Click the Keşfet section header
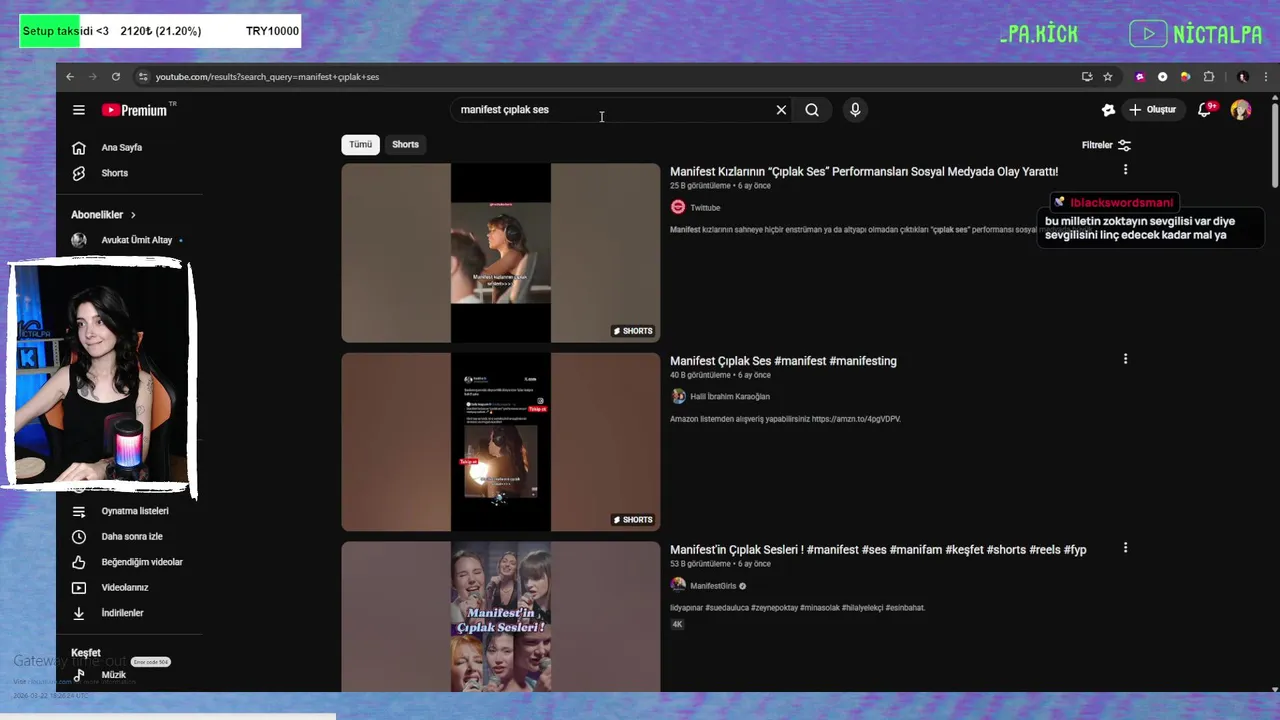The height and width of the screenshot is (720, 1280). (x=86, y=653)
